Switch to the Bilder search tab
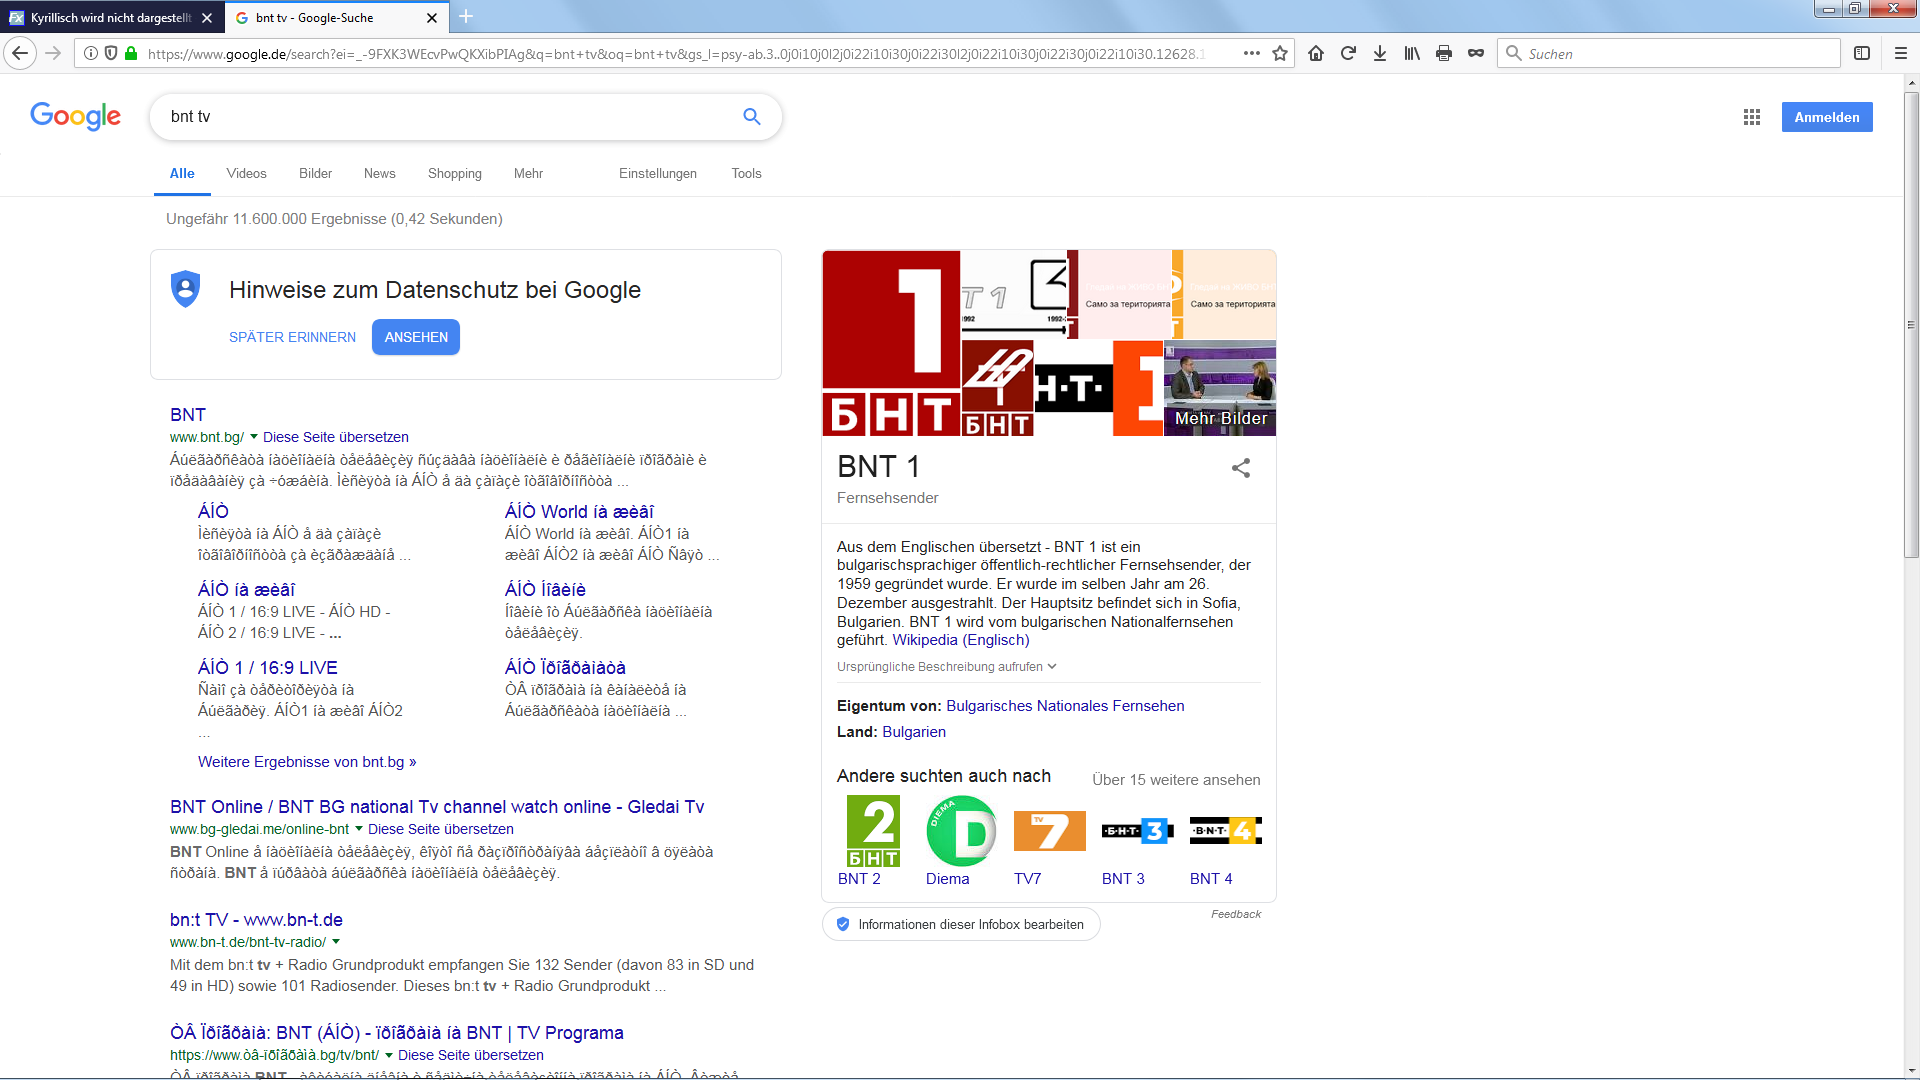 click(315, 174)
